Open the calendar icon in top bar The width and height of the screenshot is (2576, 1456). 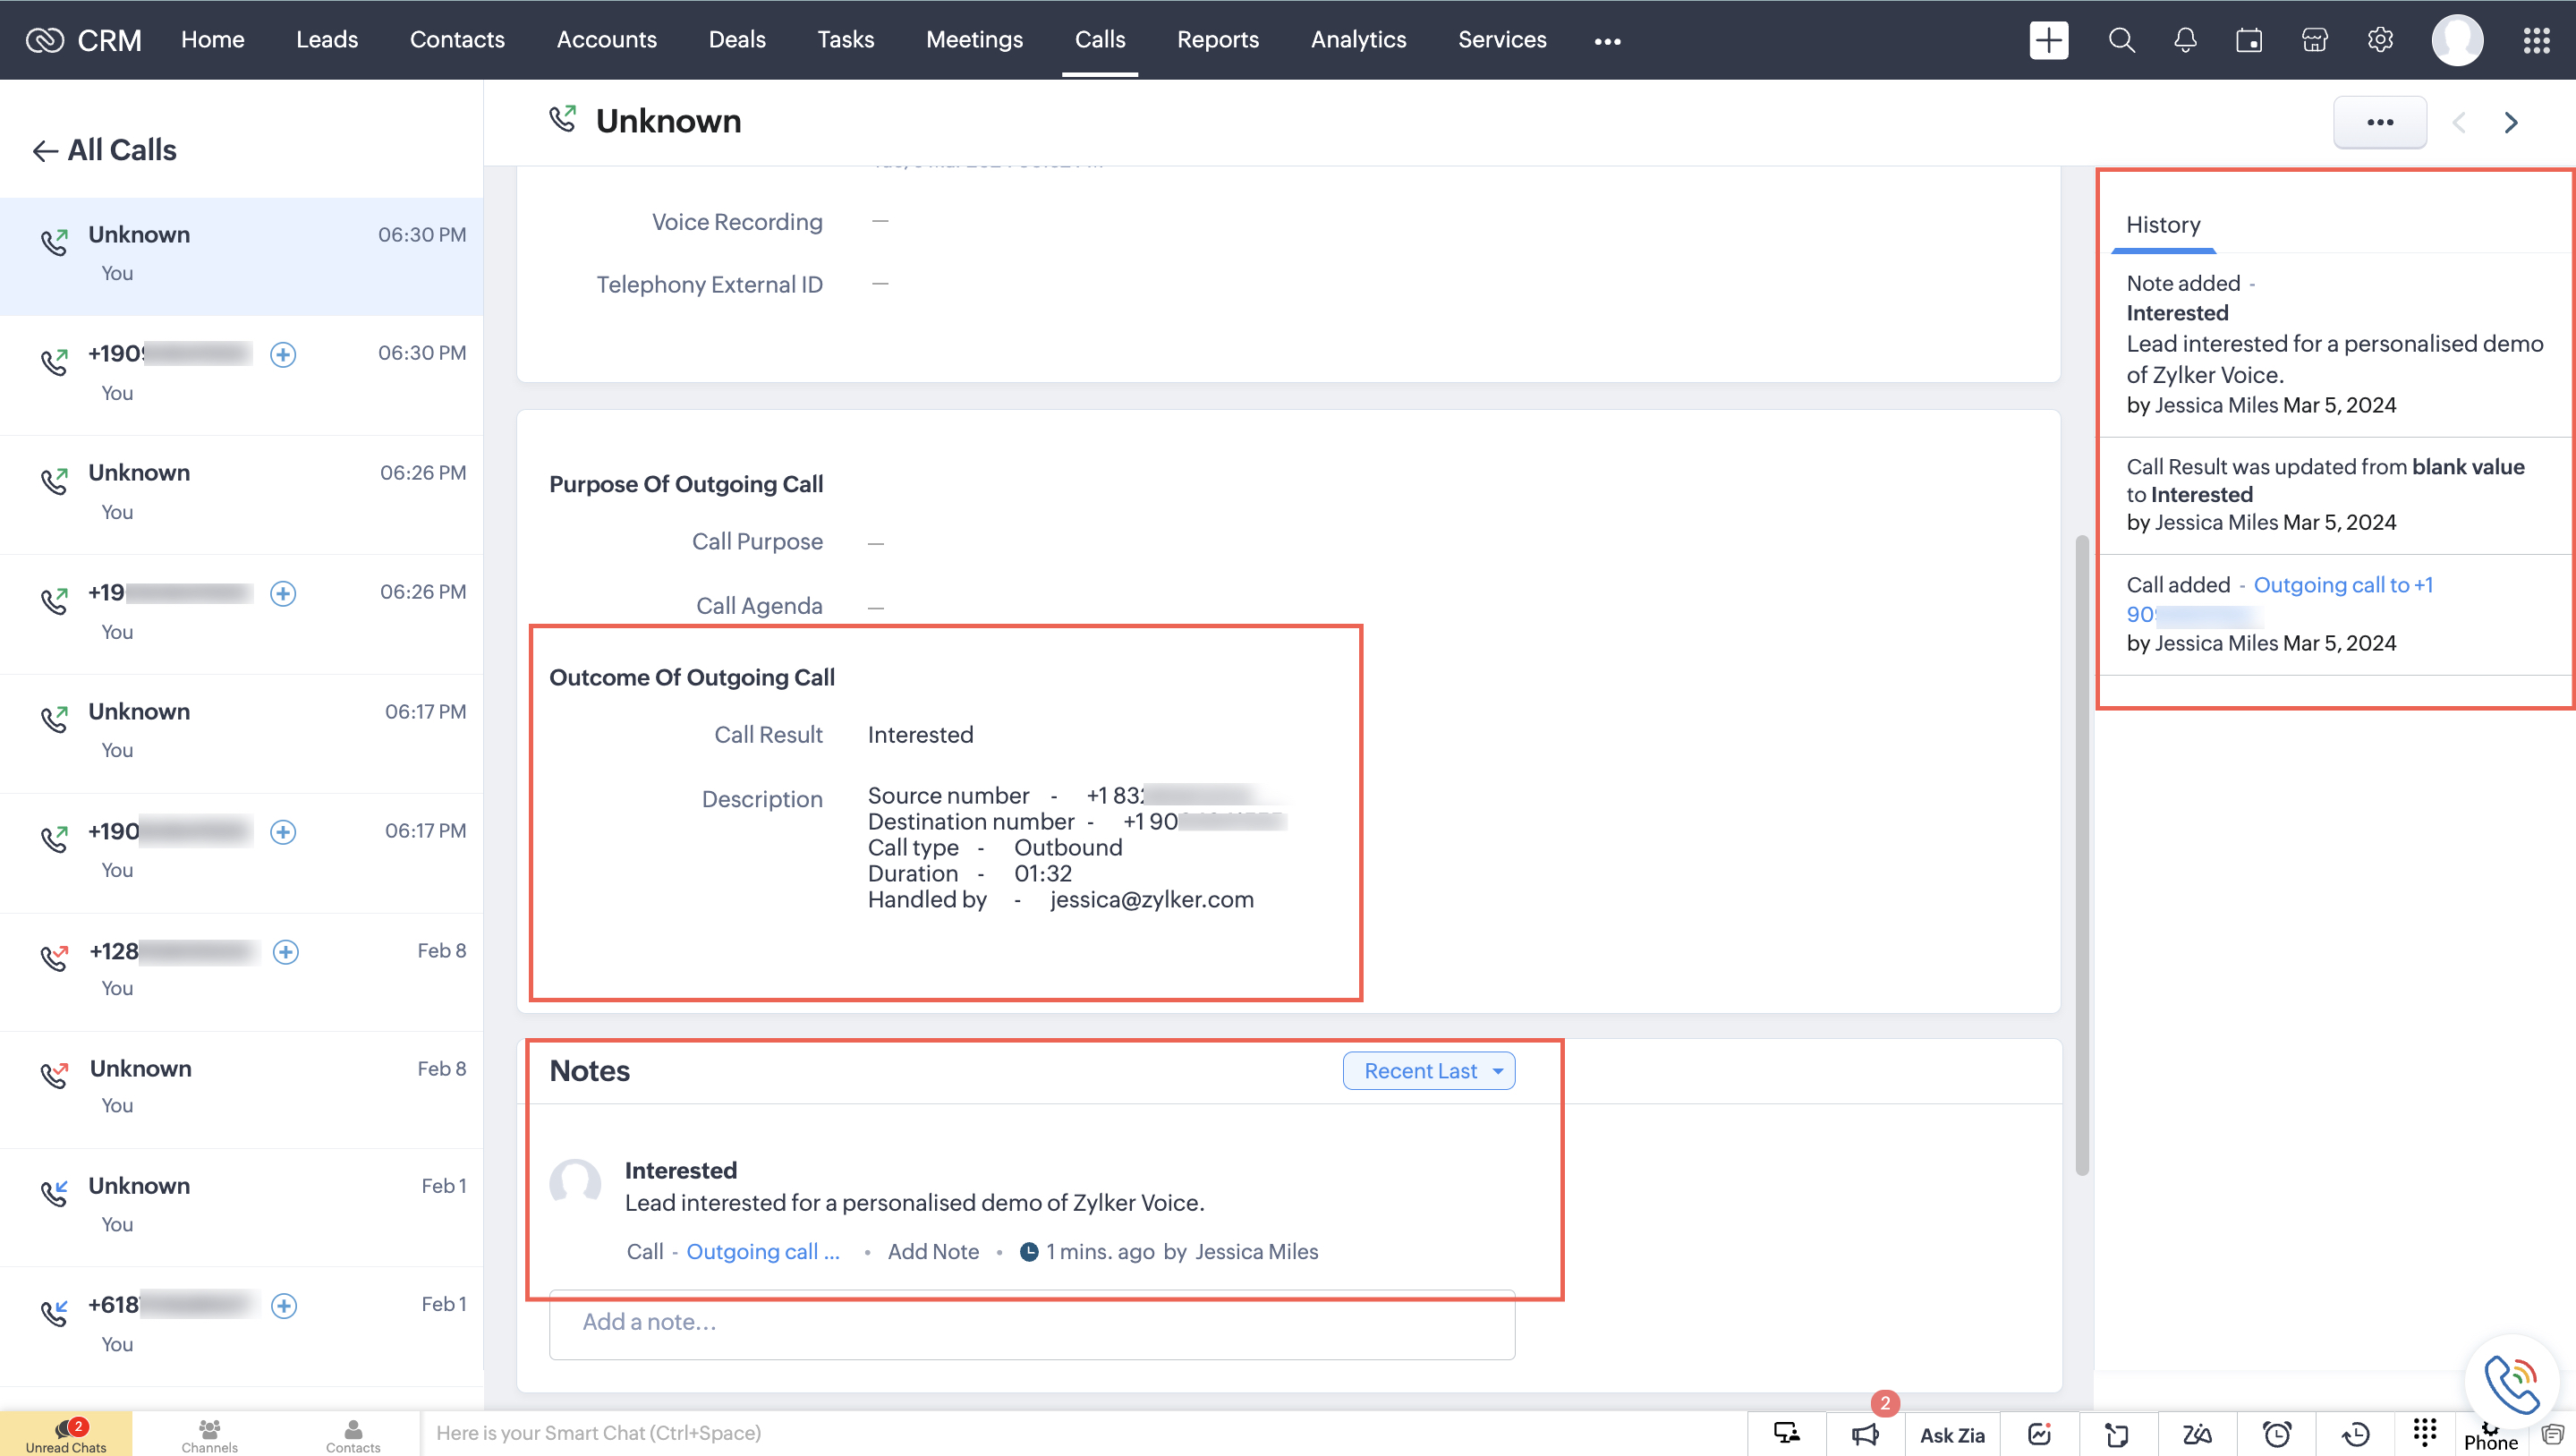pyautogui.click(x=2249, y=40)
